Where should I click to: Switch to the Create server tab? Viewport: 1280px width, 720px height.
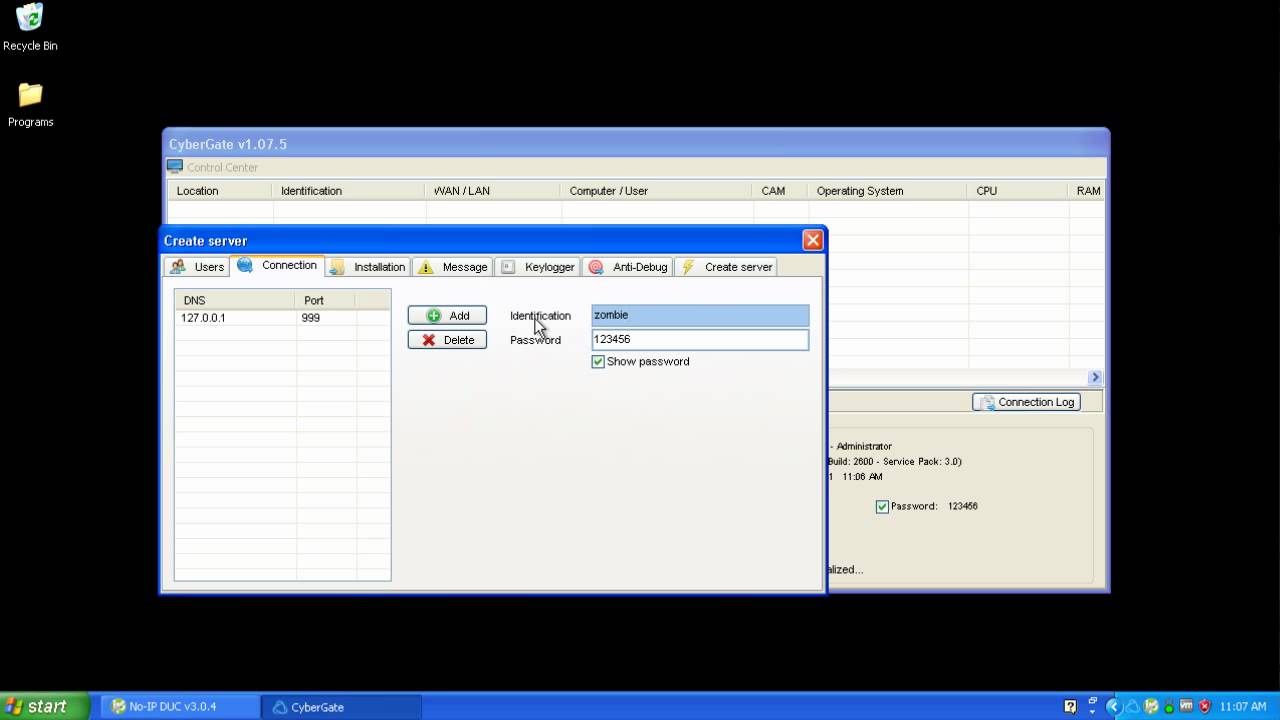[727, 267]
